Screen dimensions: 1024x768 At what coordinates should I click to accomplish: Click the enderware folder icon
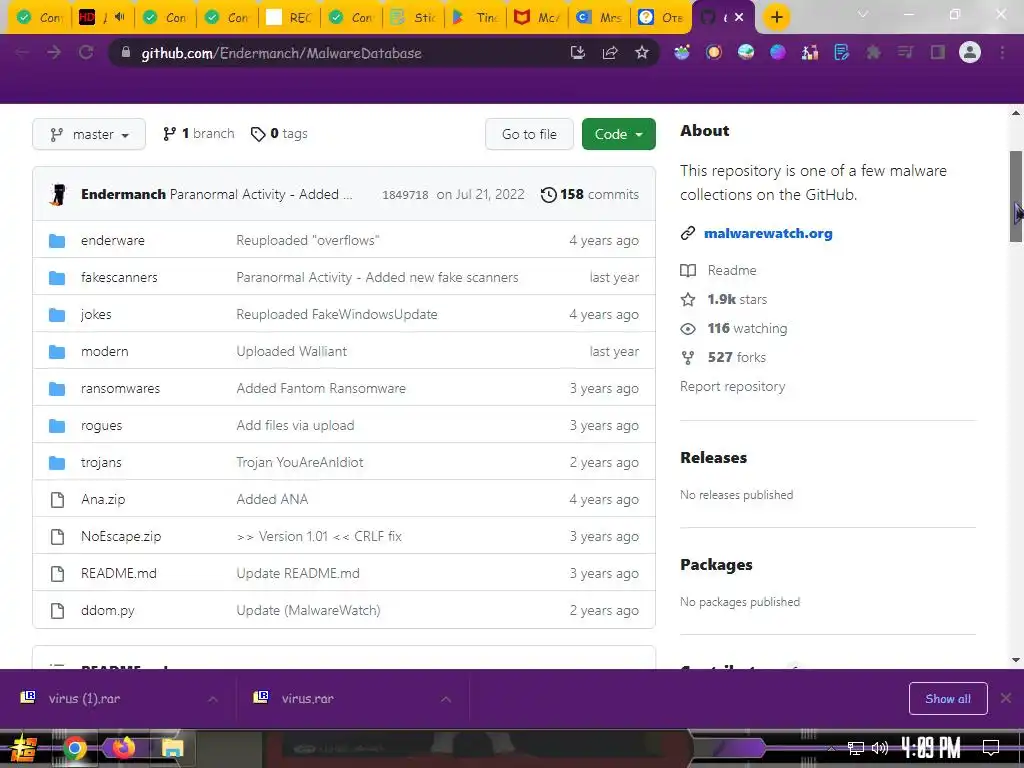coord(57,241)
